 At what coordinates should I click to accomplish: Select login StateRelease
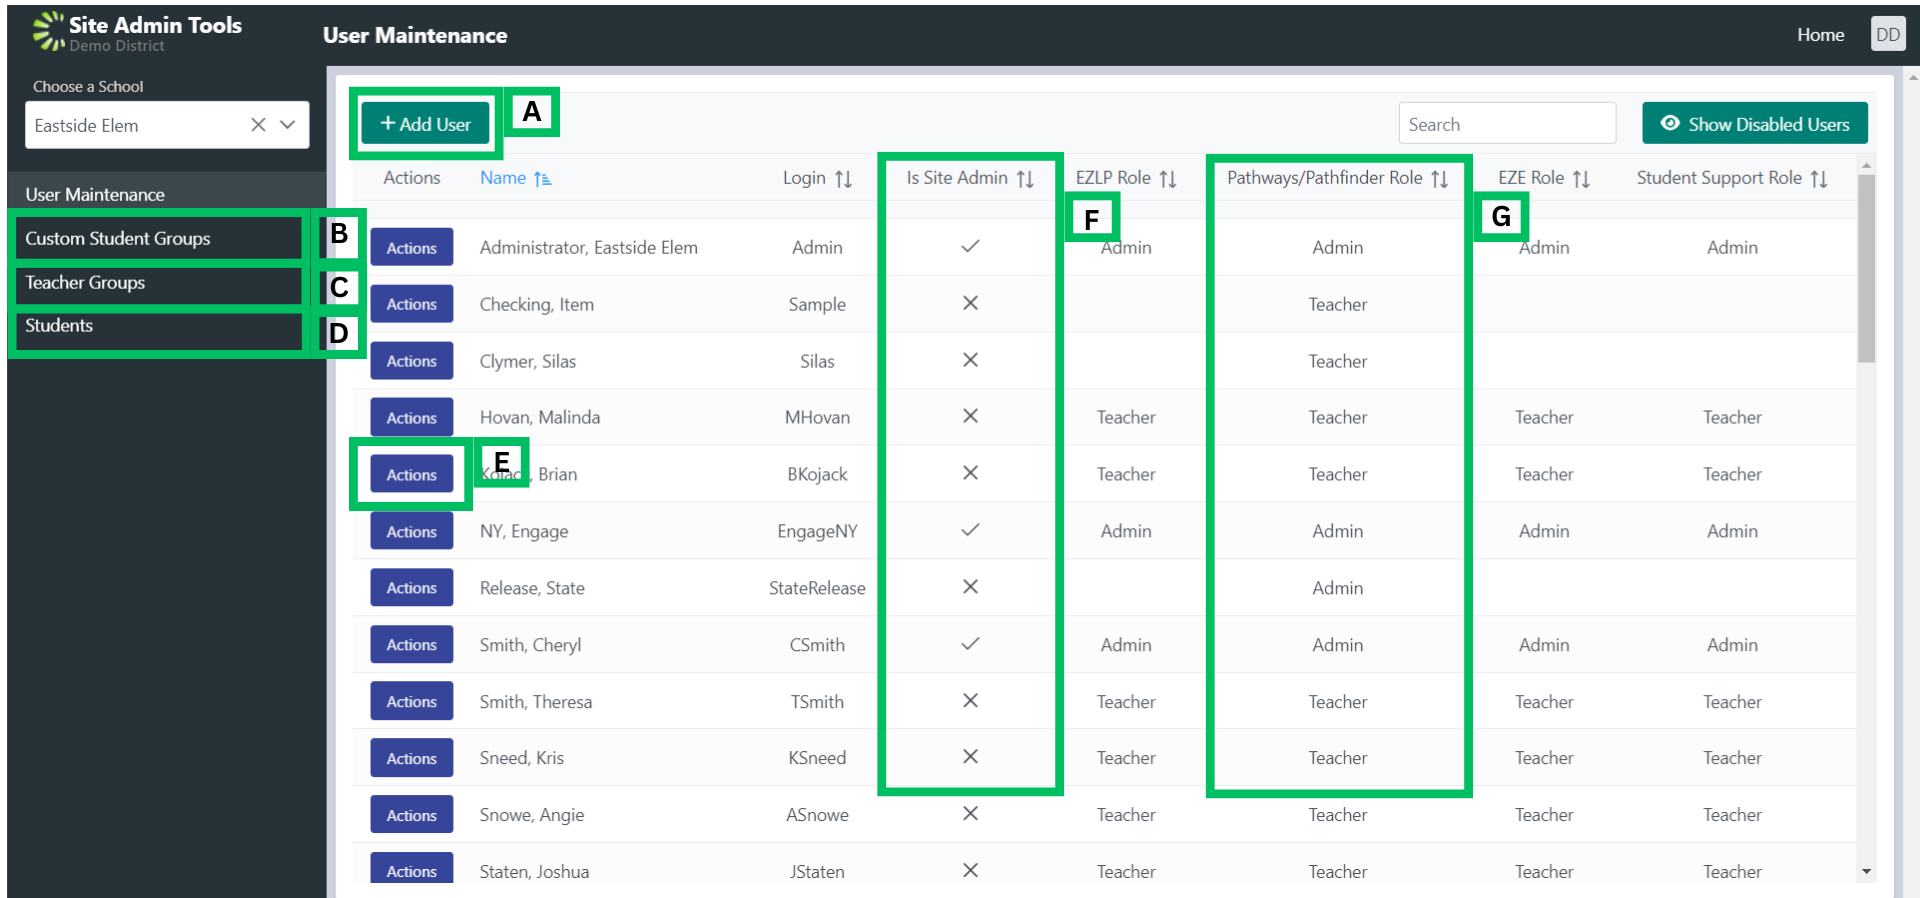pos(817,588)
